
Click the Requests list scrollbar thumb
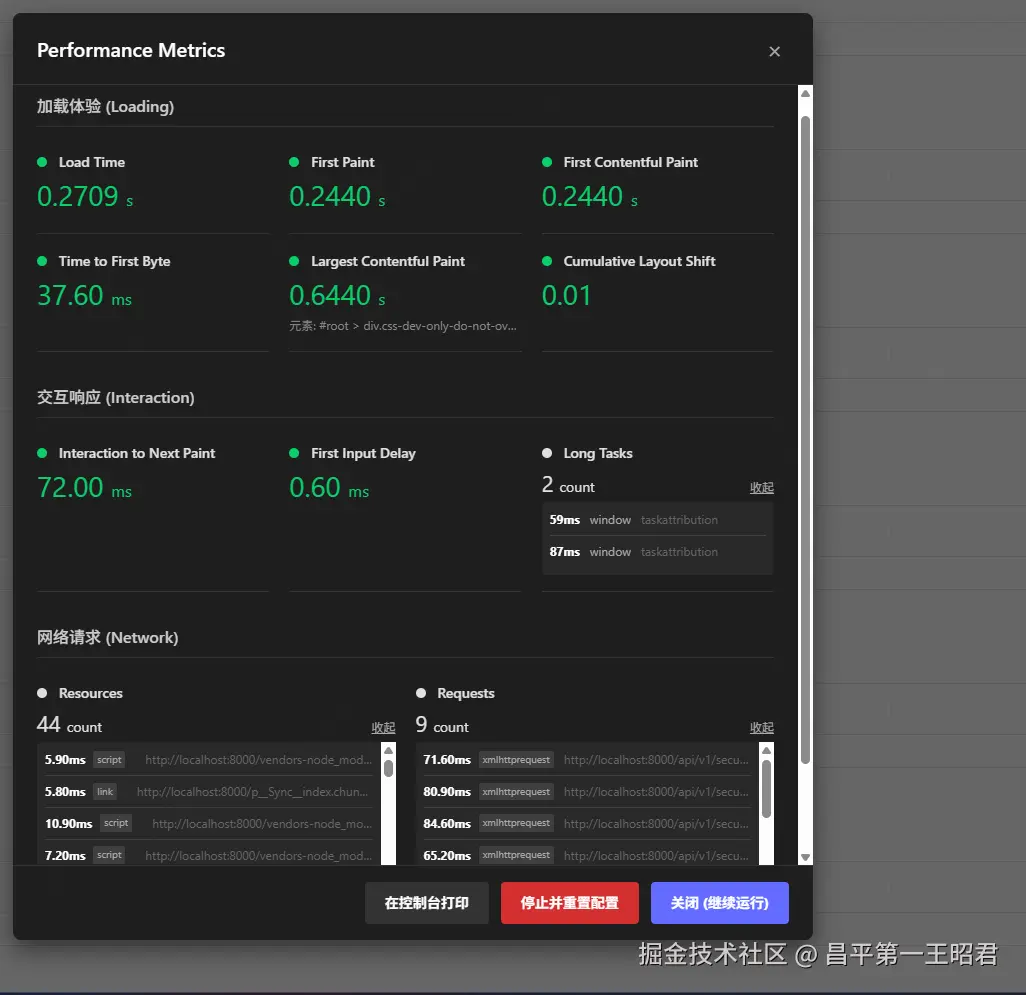click(766, 788)
